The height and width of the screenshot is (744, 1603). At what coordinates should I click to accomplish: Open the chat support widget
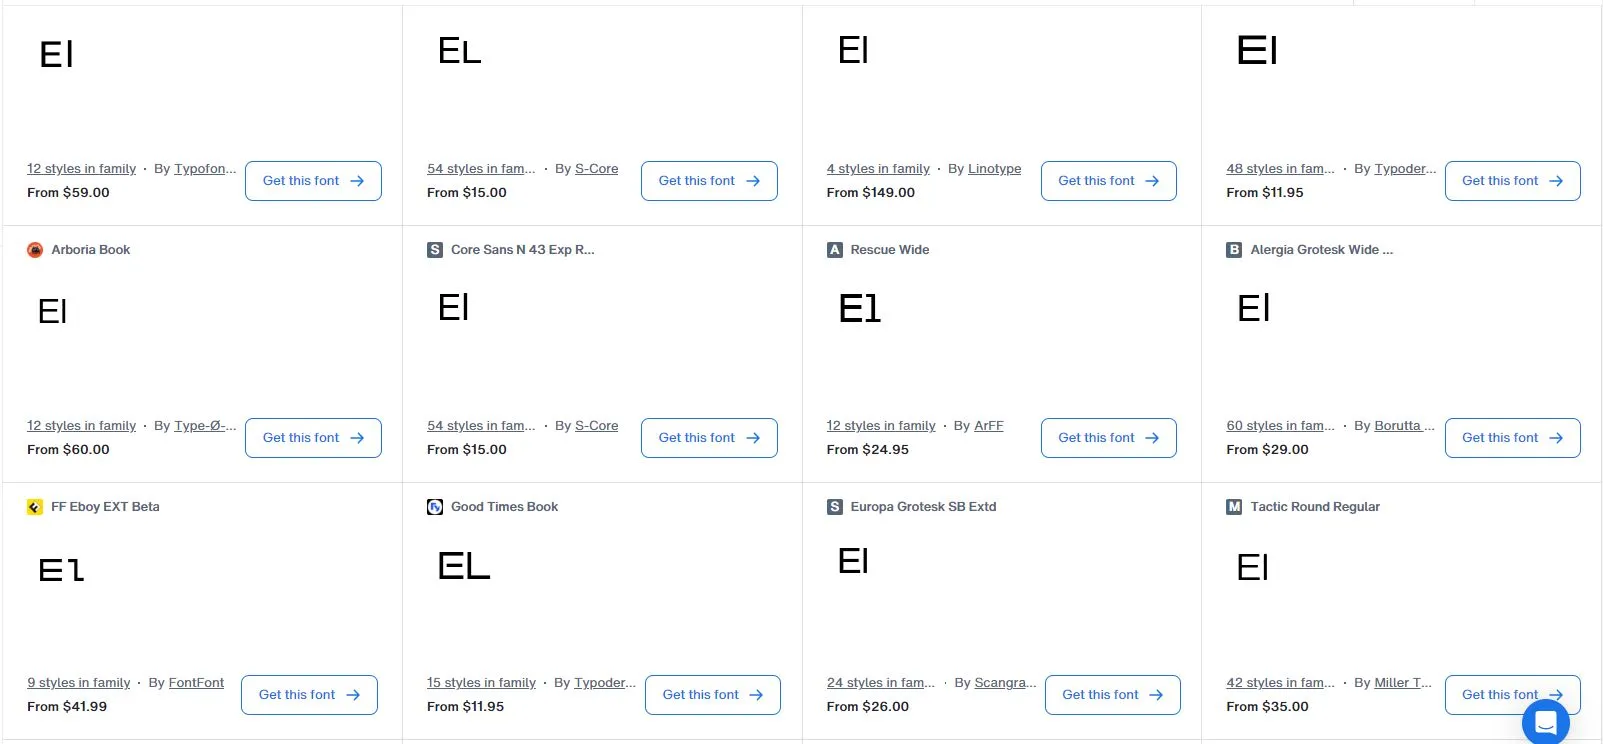pos(1545,721)
